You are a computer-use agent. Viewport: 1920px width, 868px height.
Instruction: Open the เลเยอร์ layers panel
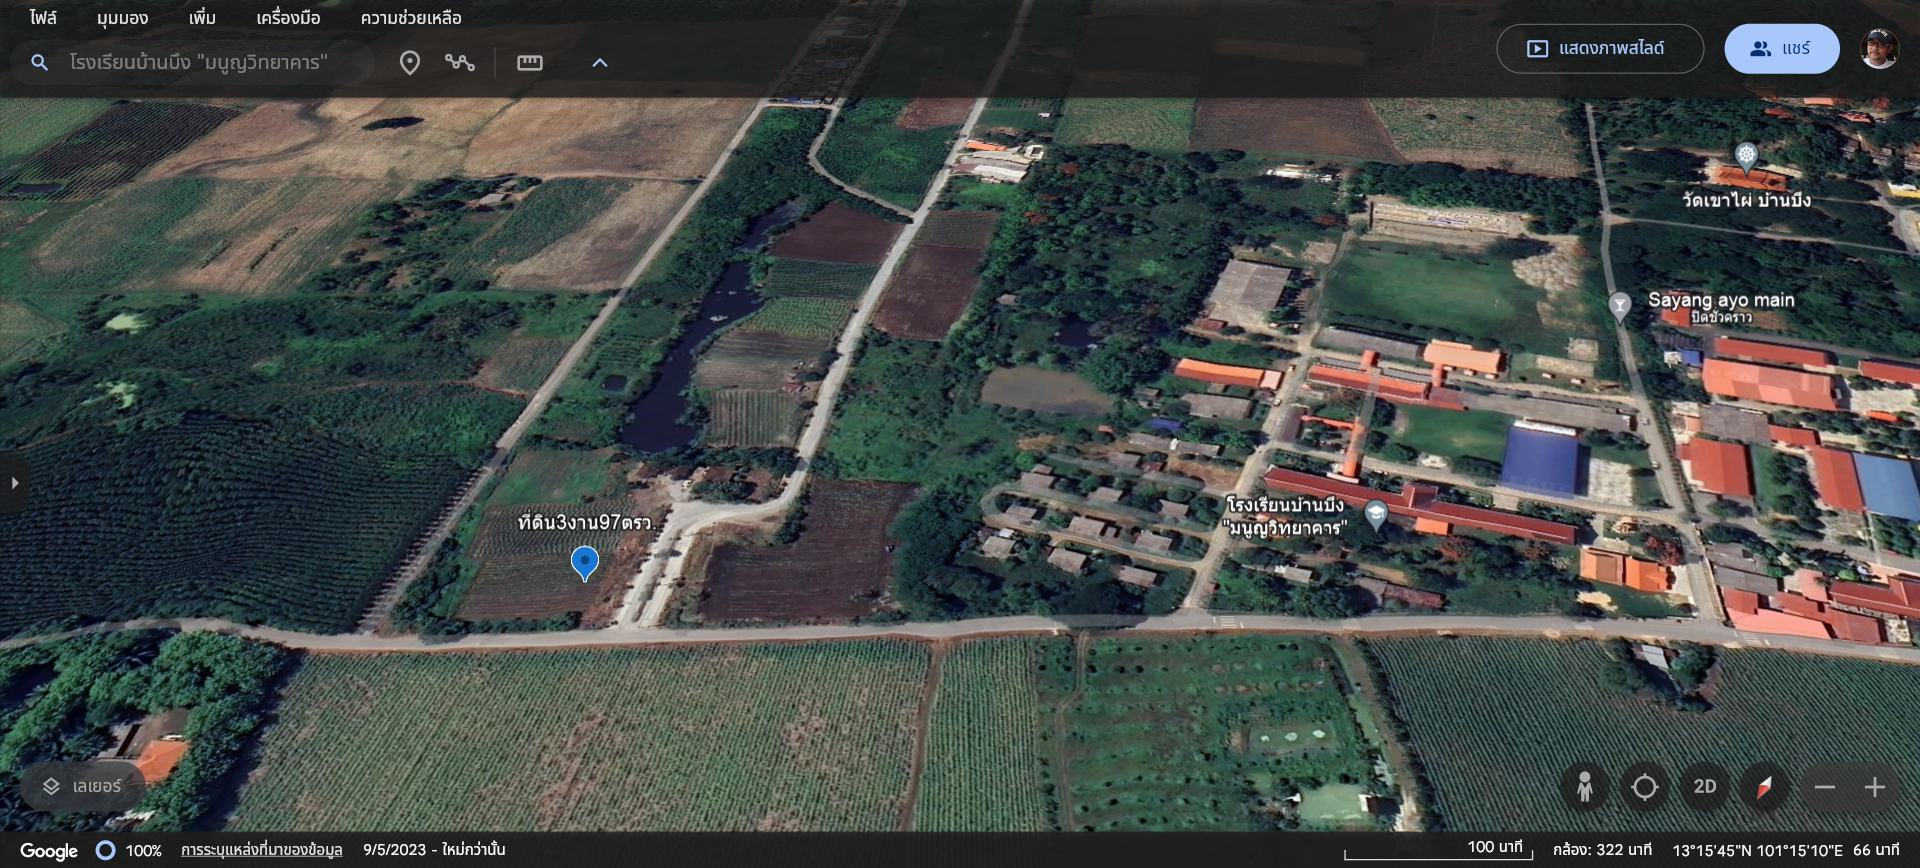click(x=82, y=787)
